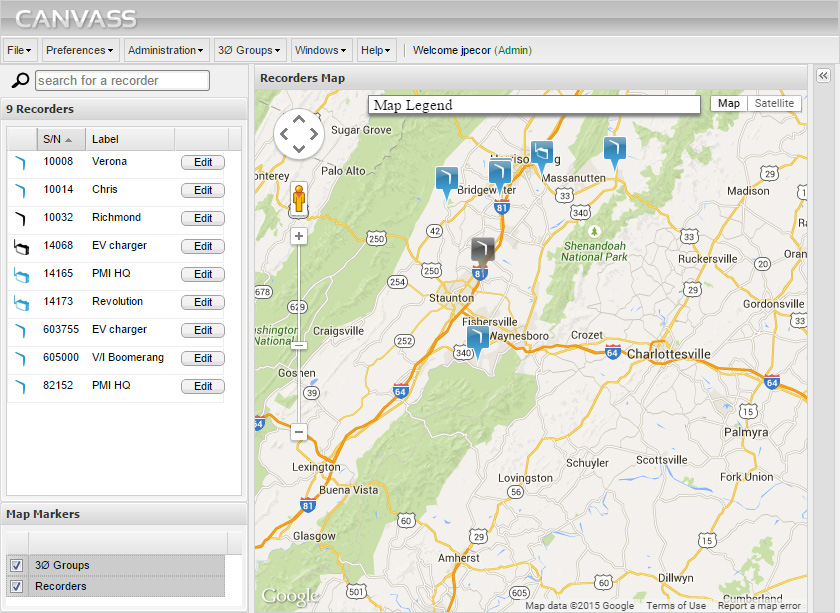Disable the Recorders map markers checkbox

[16, 589]
